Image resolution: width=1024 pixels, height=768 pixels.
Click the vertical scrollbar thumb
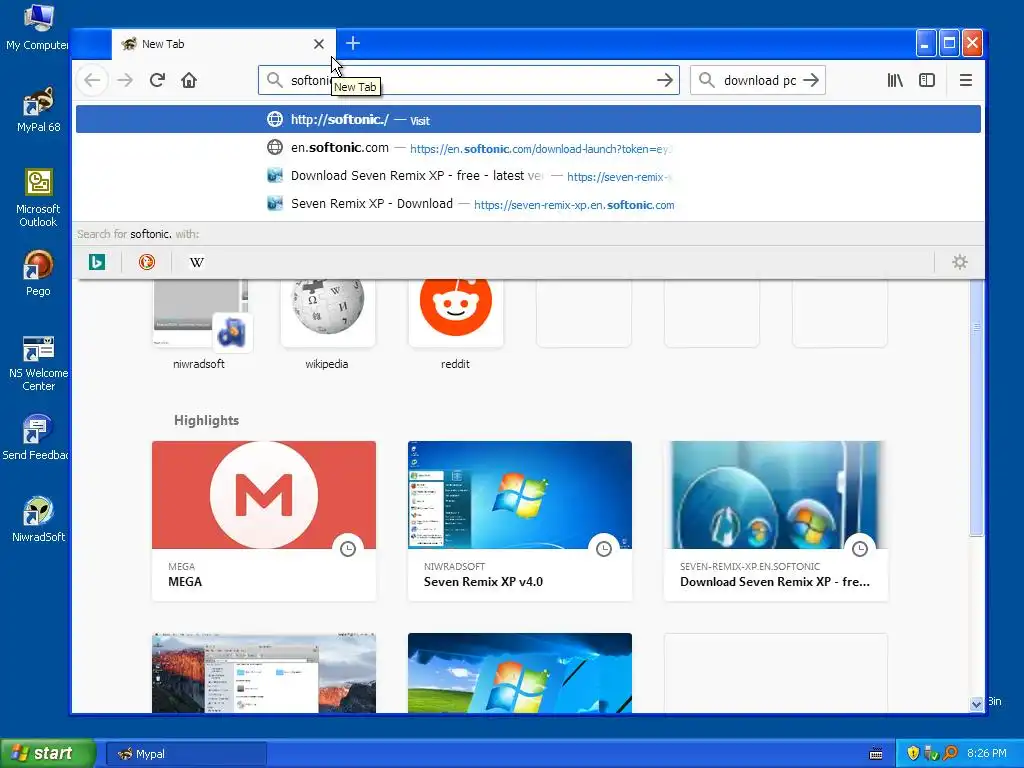coord(976,408)
